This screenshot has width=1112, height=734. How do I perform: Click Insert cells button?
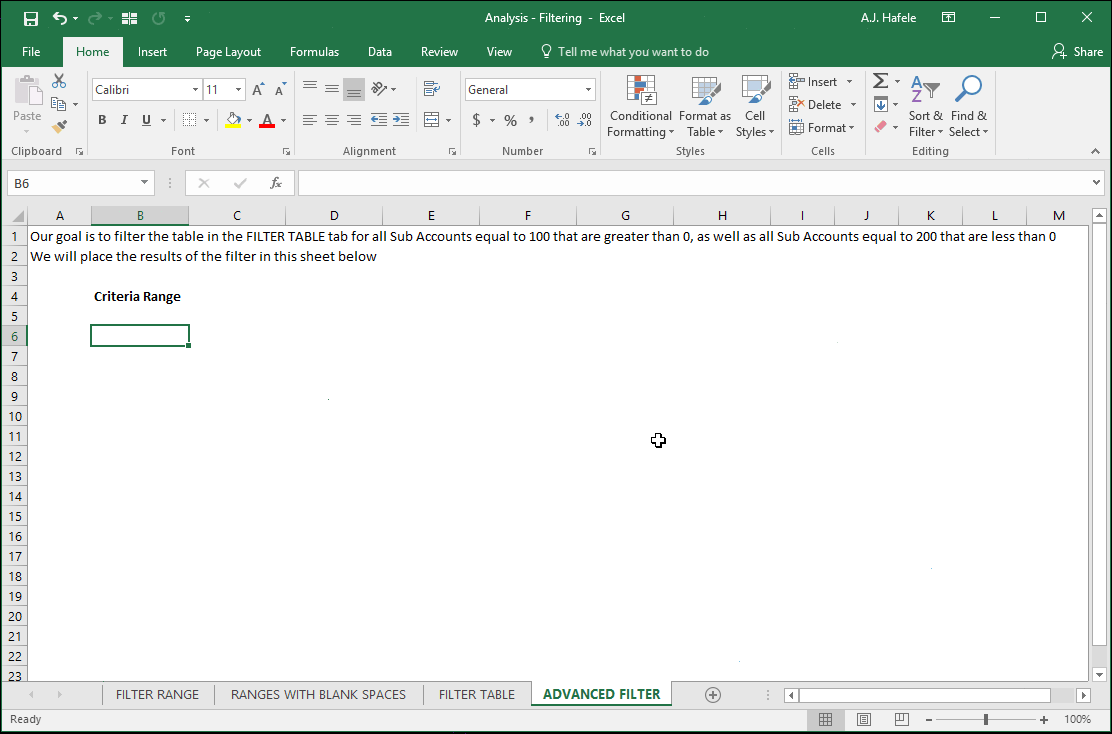(x=814, y=82)
